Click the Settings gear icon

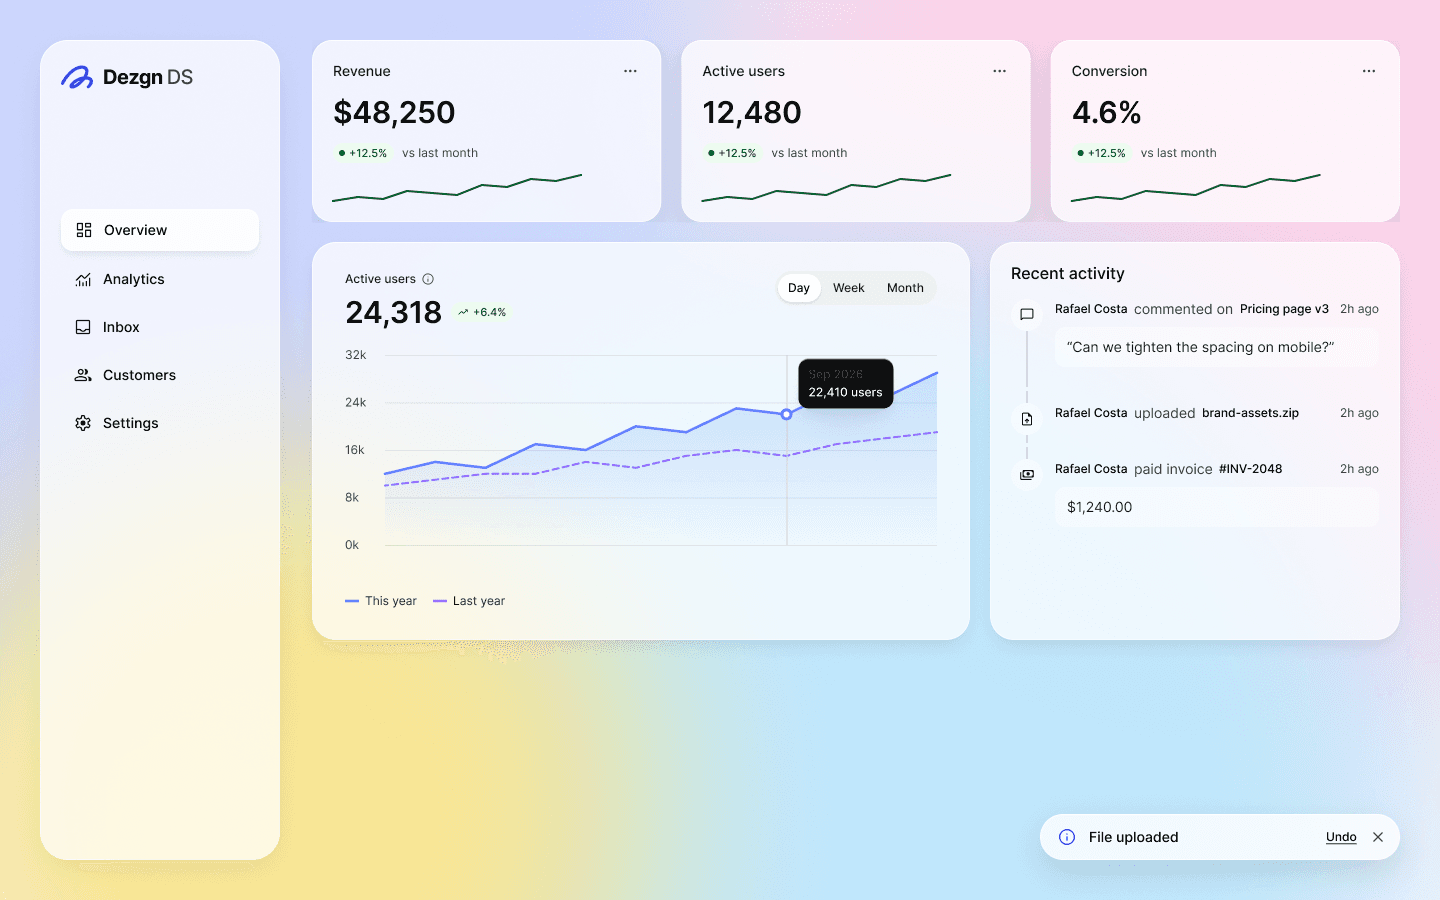[83, 423]
